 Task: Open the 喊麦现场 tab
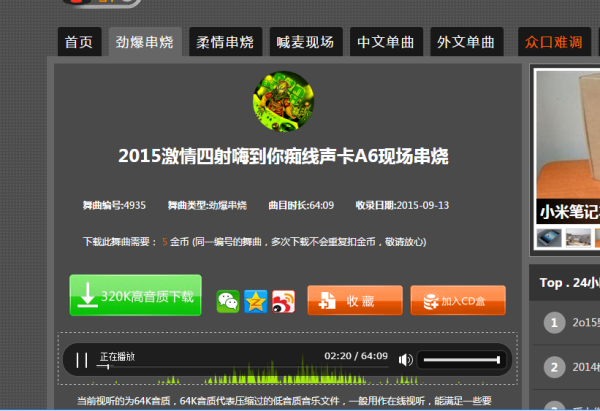click(x=306, y=42)
